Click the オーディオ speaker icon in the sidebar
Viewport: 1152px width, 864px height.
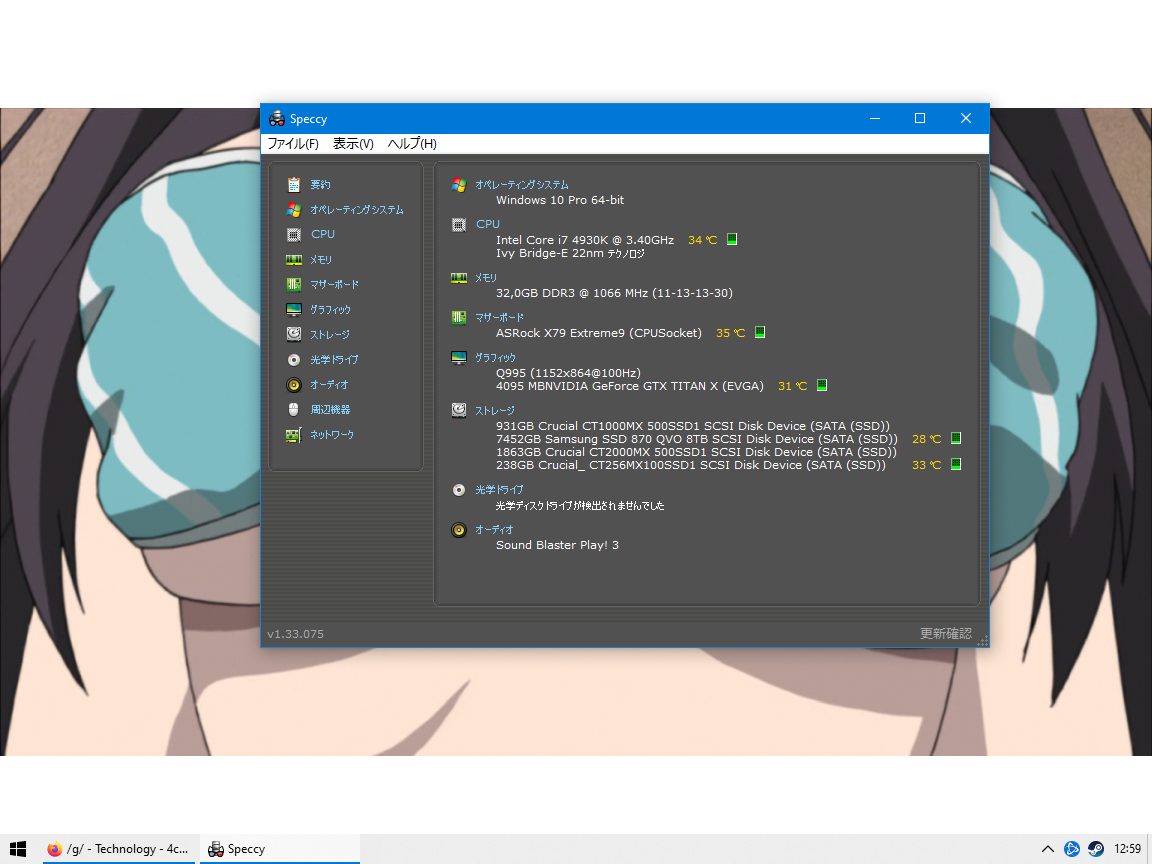click(x=294, y=384)
